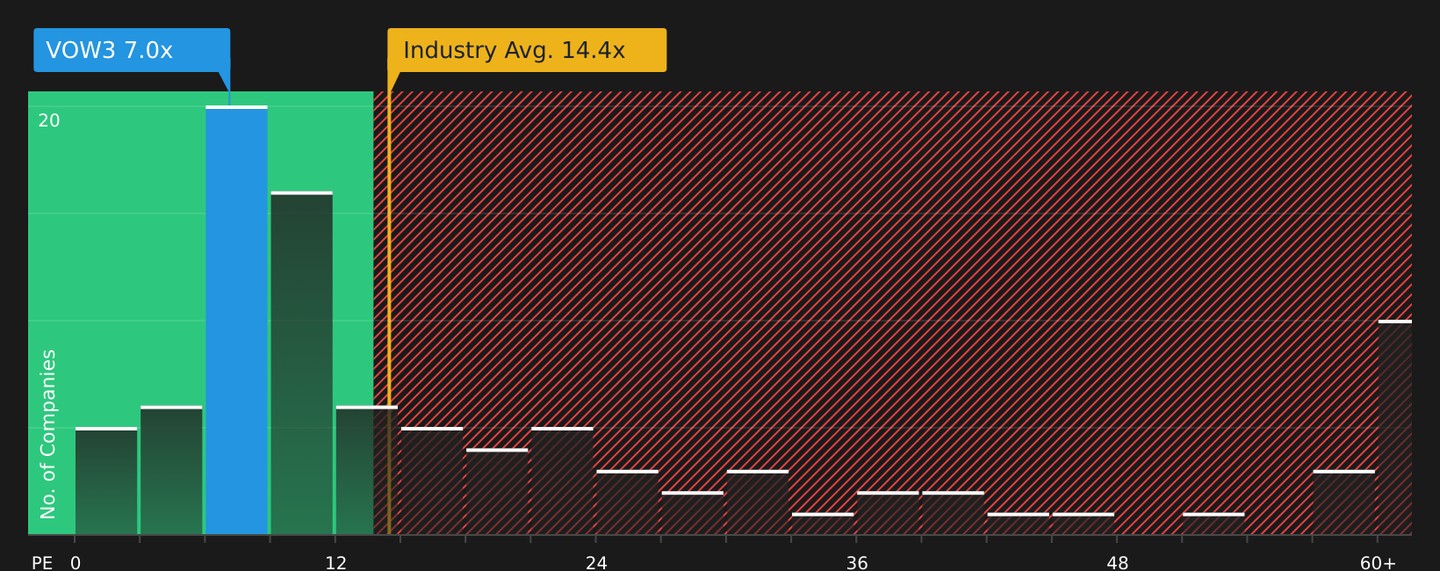1440x571 pixels.
Task: Click the '20' y-axis value label
Action: pos(49,121)
